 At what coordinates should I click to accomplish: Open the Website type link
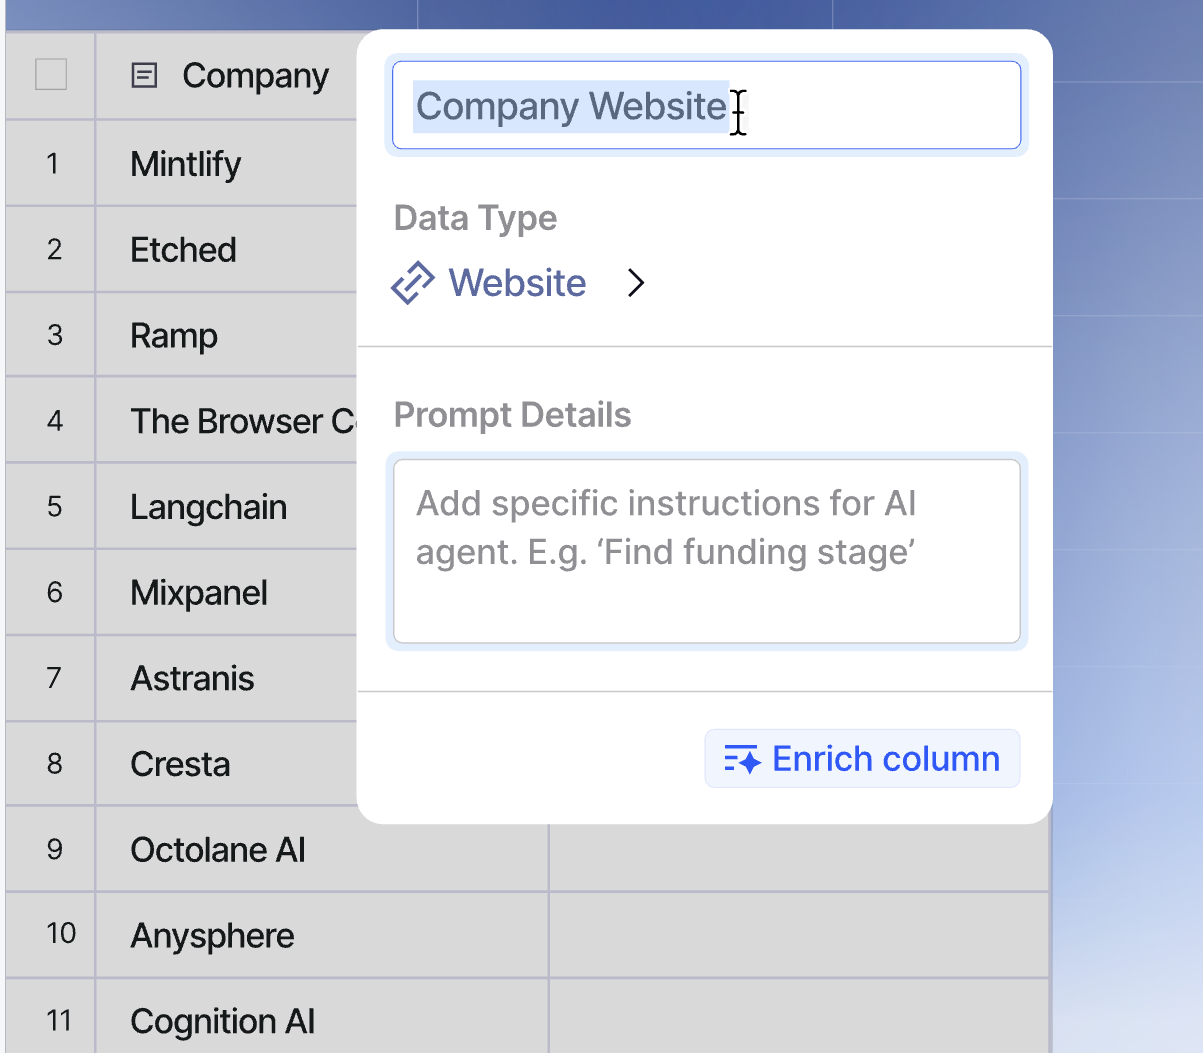[518, 283]
